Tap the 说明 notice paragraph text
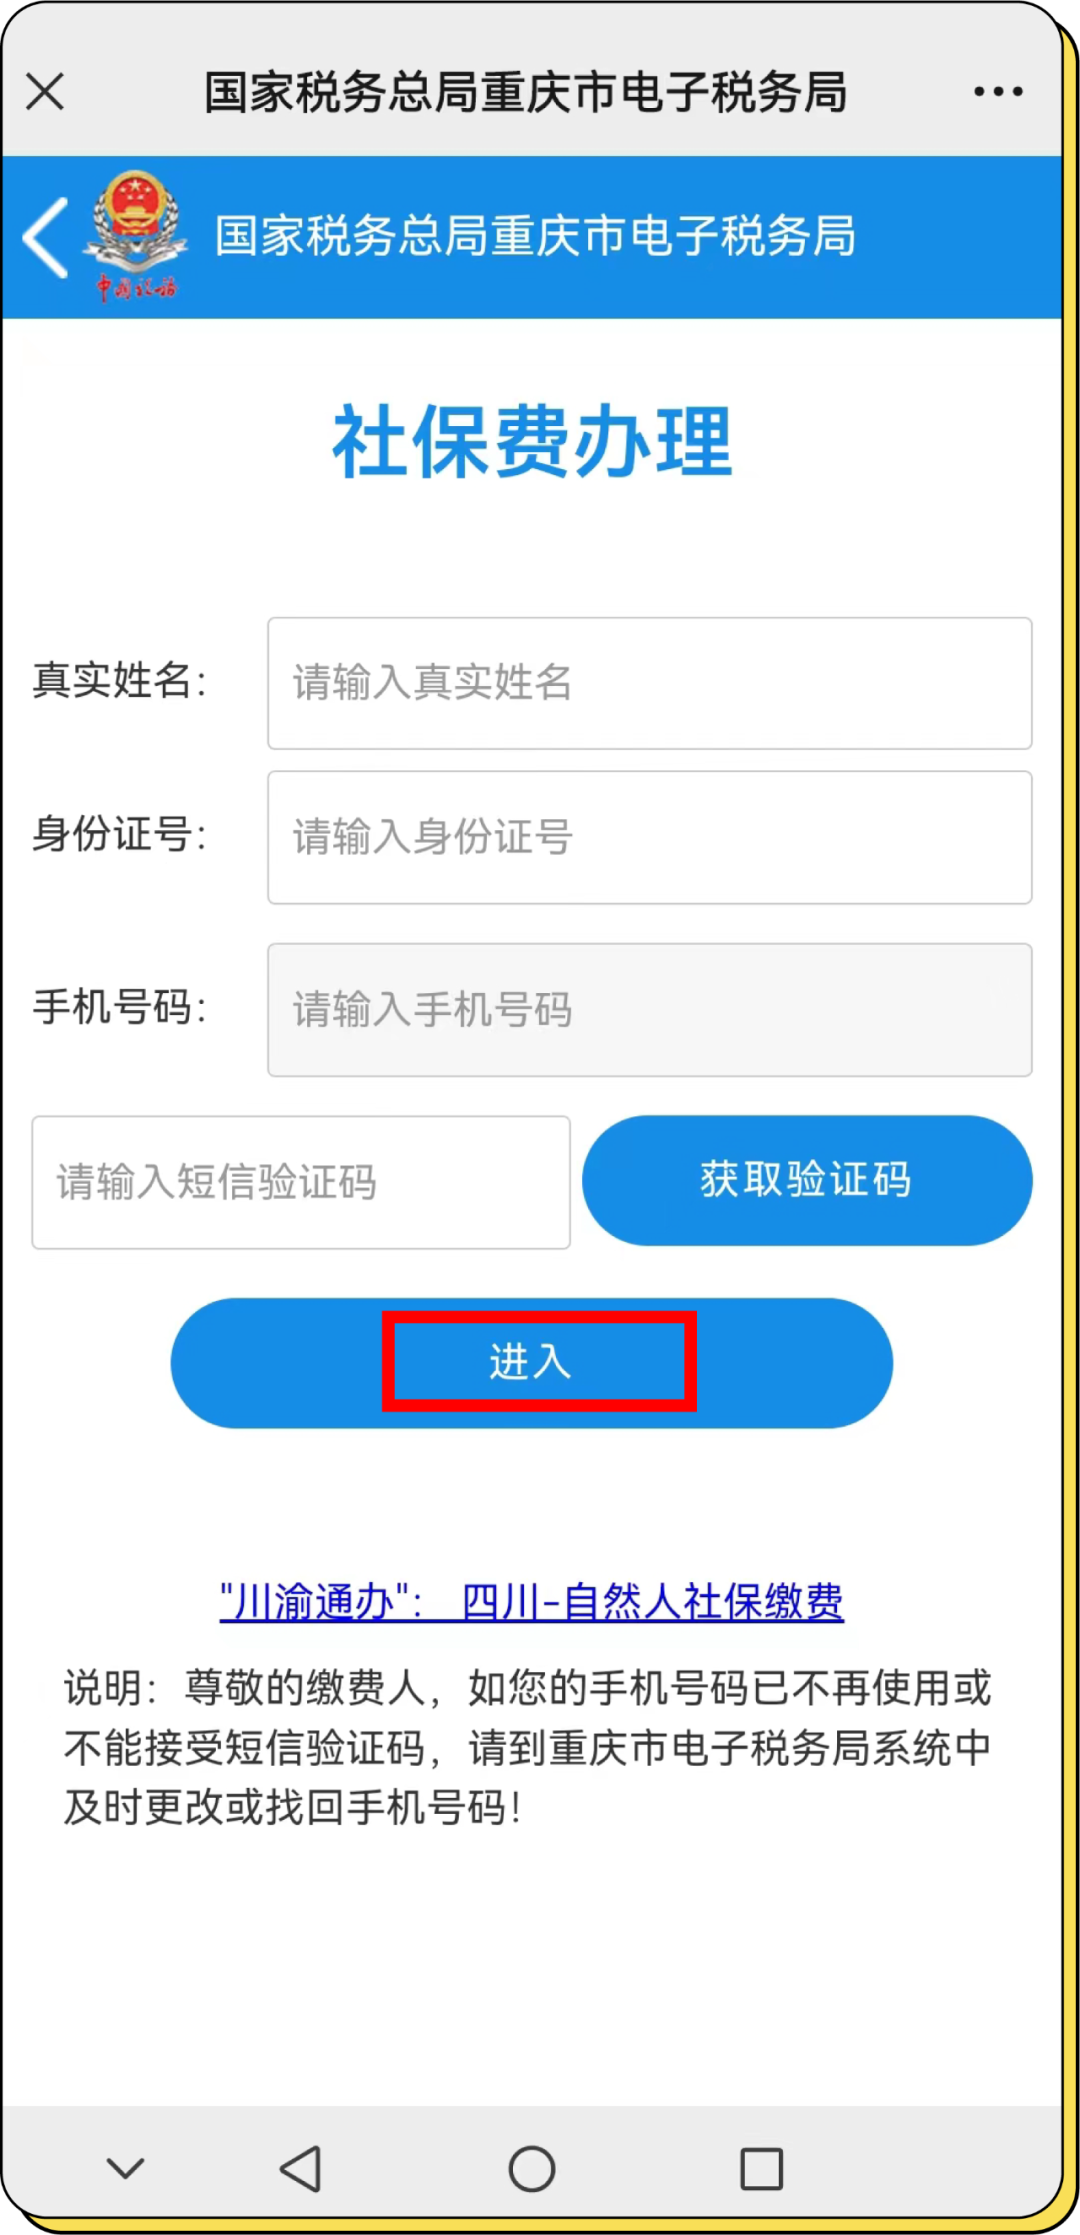 [527, 1747]
